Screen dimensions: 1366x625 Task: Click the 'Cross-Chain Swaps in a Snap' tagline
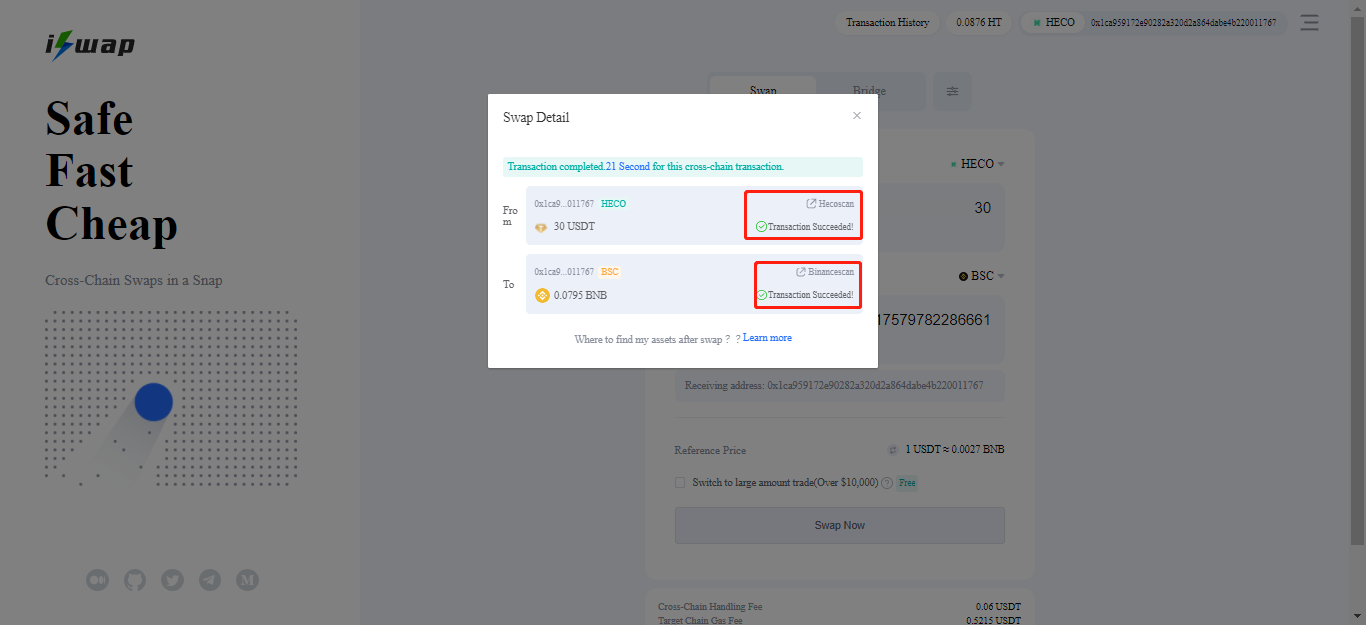134,280
